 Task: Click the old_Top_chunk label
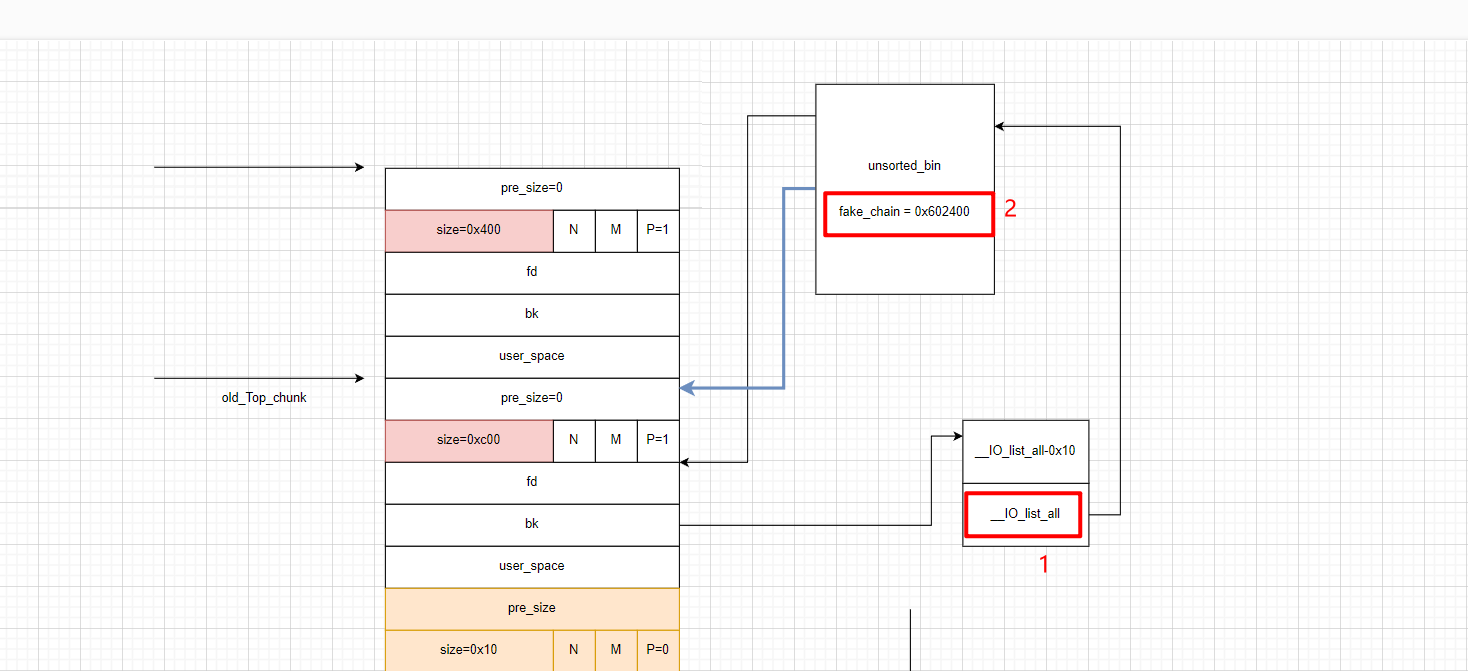click(264, 398)
